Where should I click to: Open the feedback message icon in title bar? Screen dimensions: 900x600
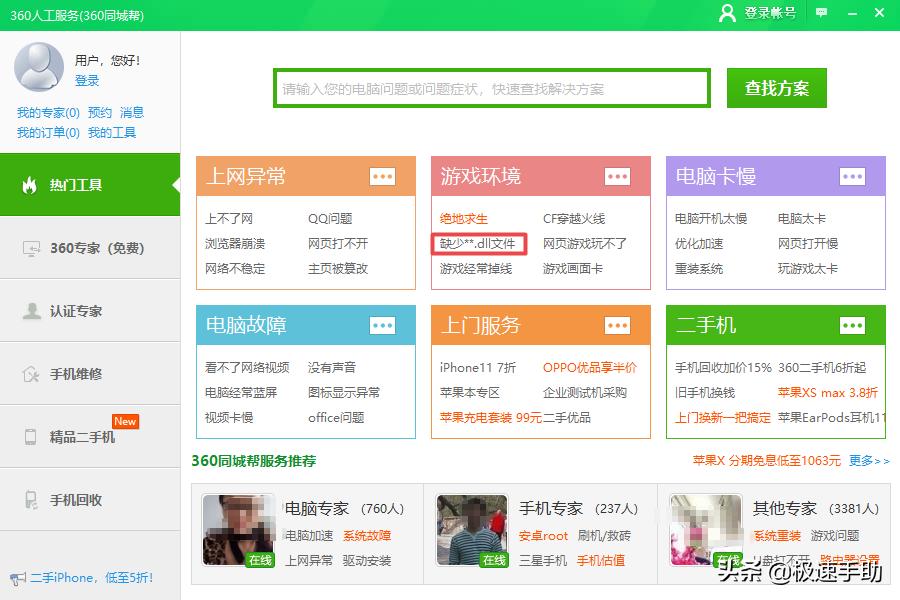pos(821,13)
